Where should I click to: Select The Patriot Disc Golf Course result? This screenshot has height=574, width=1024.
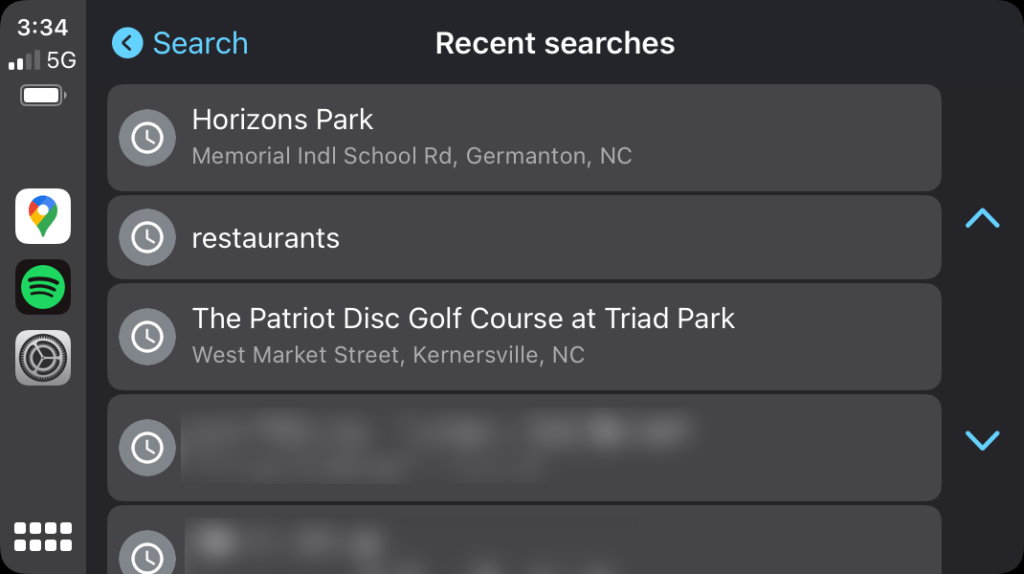[x=524, y=337]
